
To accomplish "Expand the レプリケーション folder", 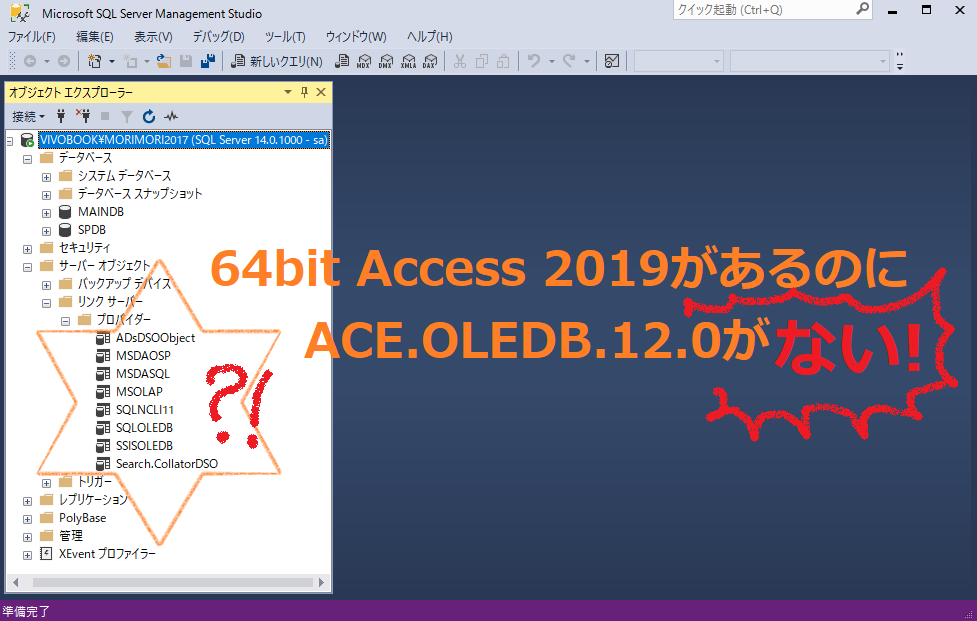I will (x=27, y=501).
